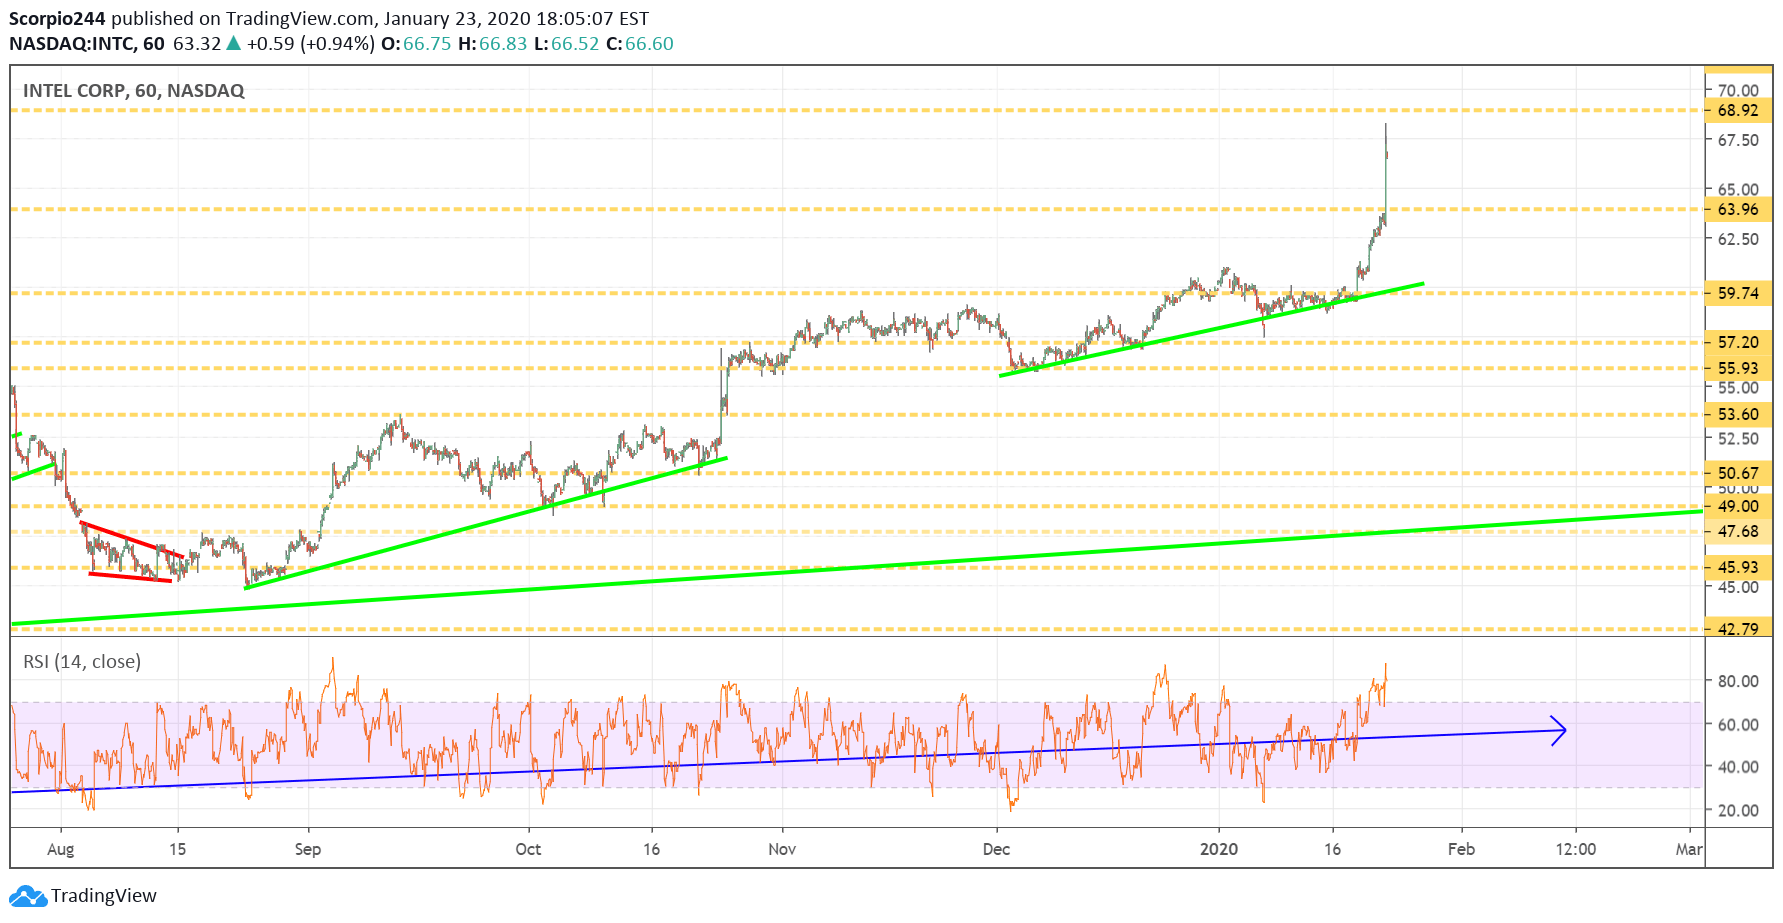The width and height of the screenshot is (1783, 923).
Task: Click the 67.50 price axis value
Action: pyautogui.click(x=1738, y=140)
